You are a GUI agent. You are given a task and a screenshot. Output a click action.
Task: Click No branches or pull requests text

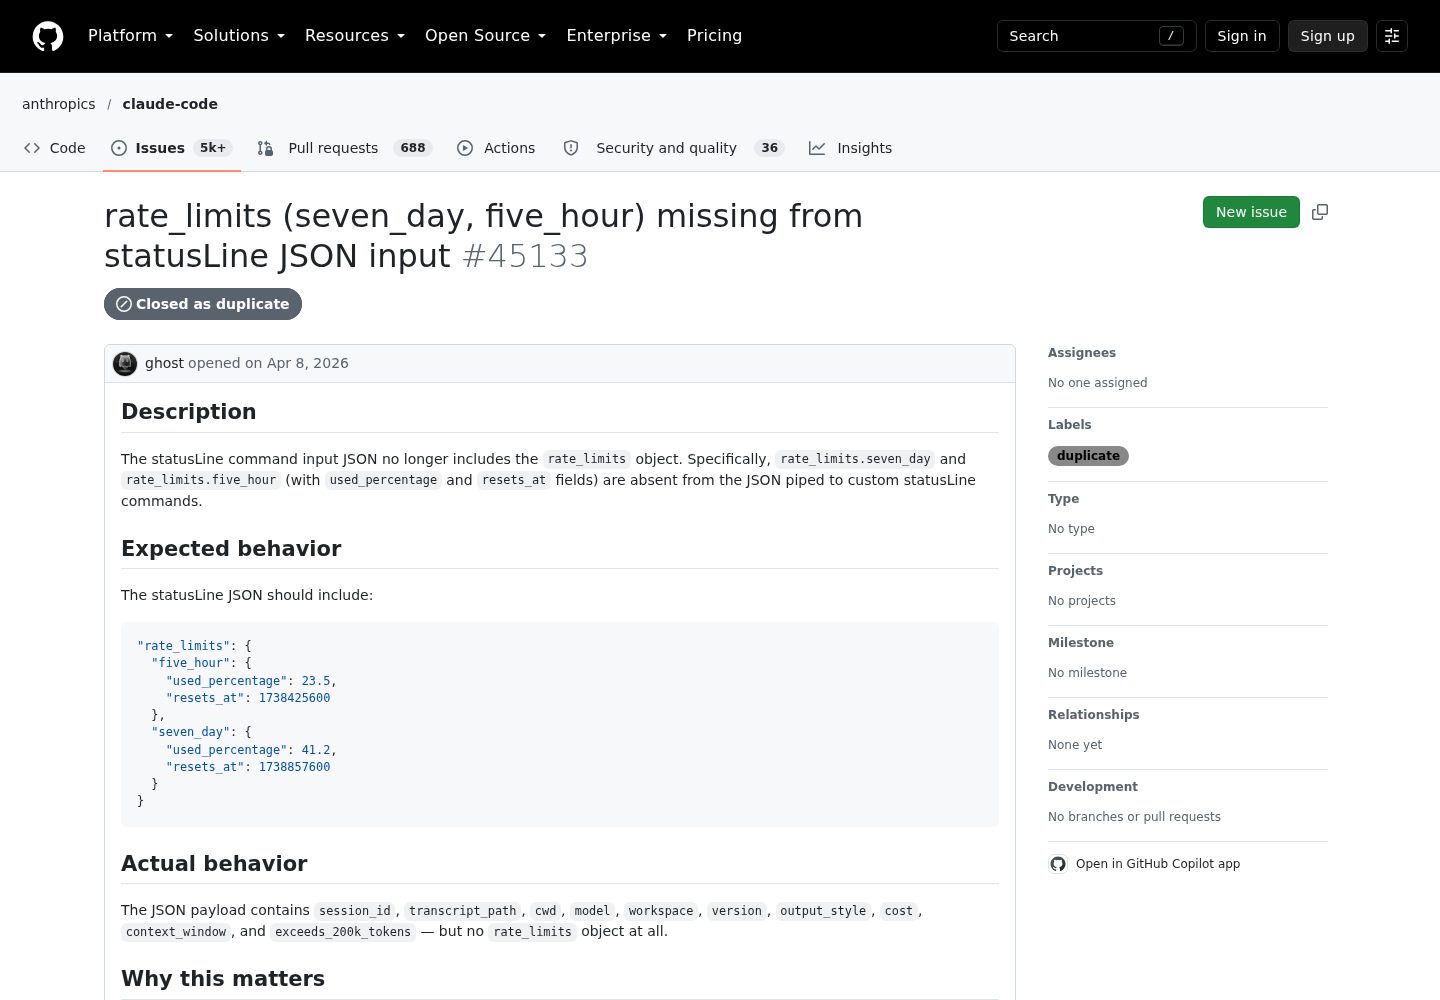1134,817
